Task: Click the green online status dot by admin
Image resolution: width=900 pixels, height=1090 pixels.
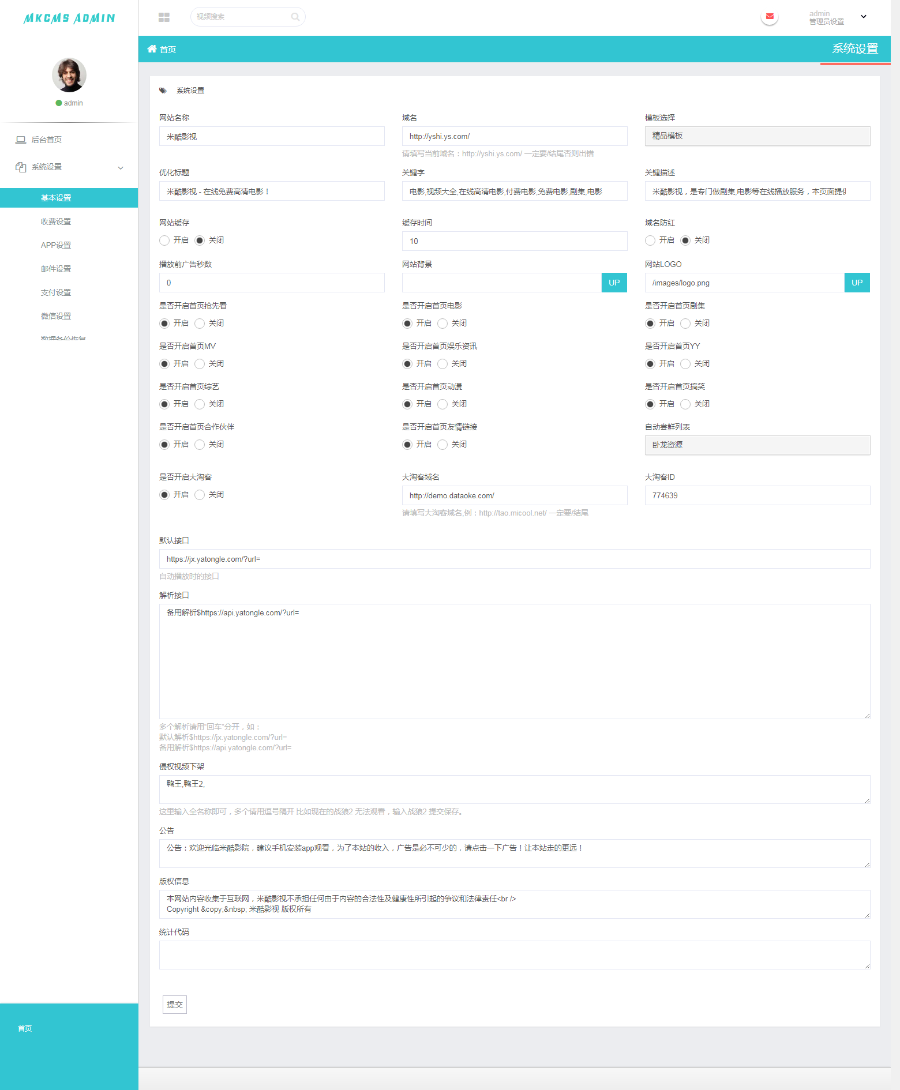Action: tap(58, 103)
